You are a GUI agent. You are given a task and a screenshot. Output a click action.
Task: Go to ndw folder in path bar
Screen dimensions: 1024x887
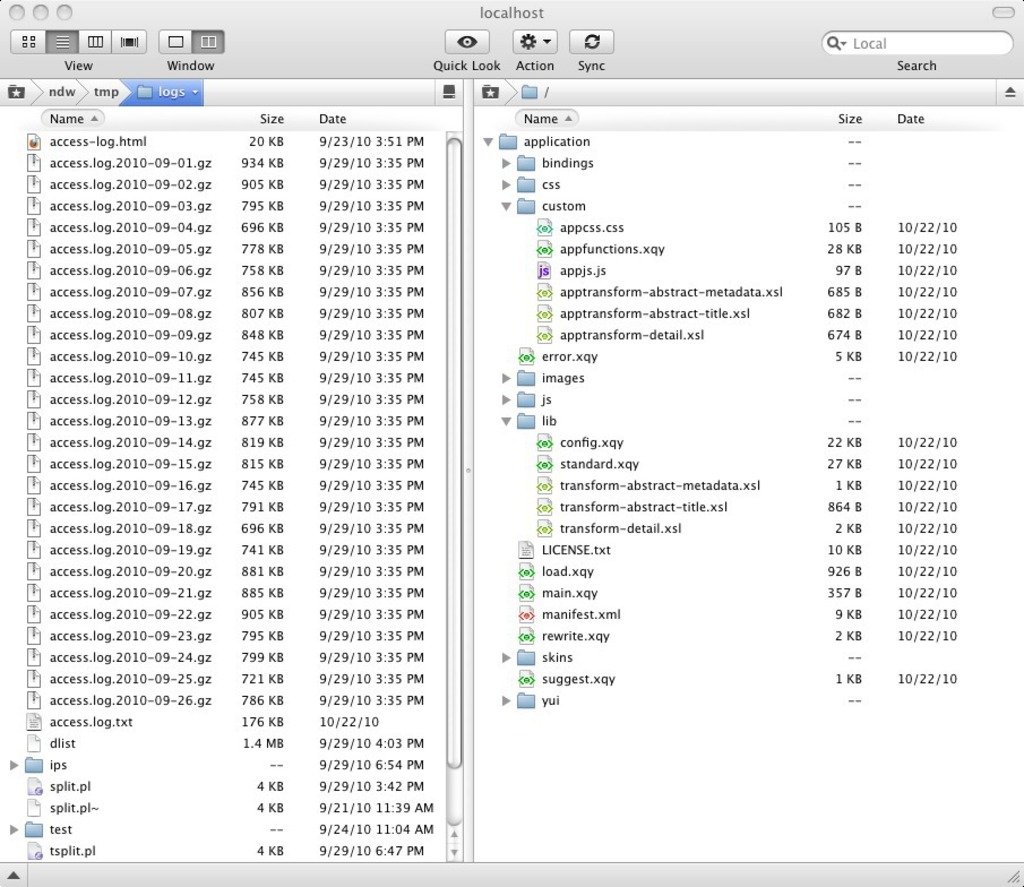tap(62, 92)
